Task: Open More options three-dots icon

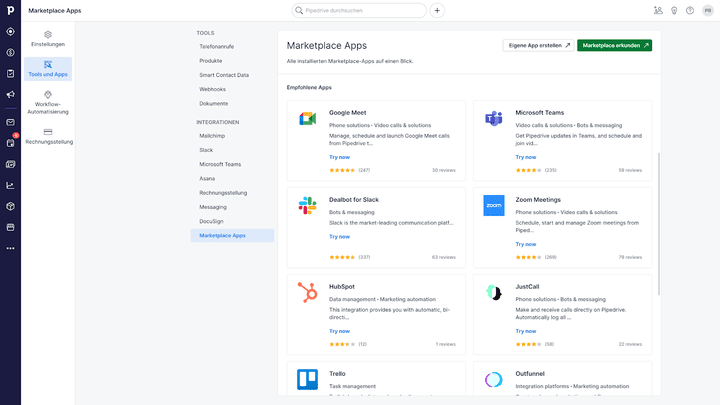Action: 10,248
